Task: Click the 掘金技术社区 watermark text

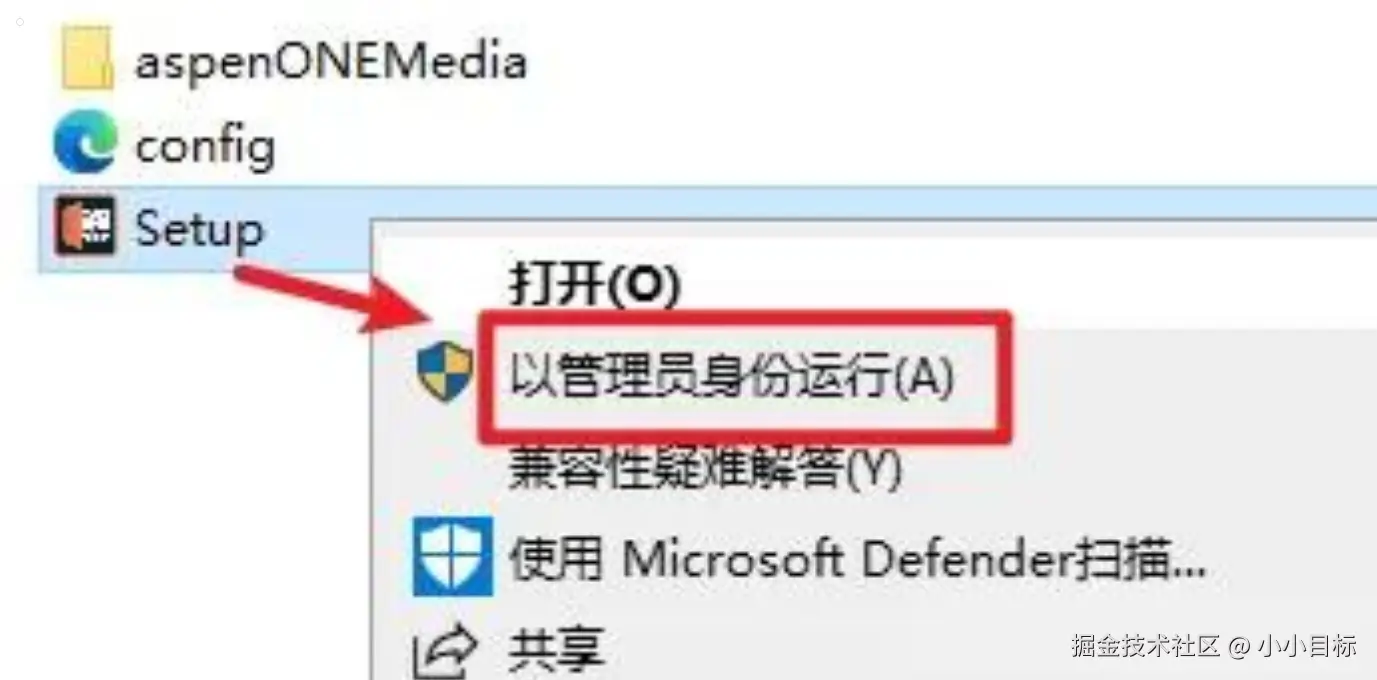Action: point(1146,645)
